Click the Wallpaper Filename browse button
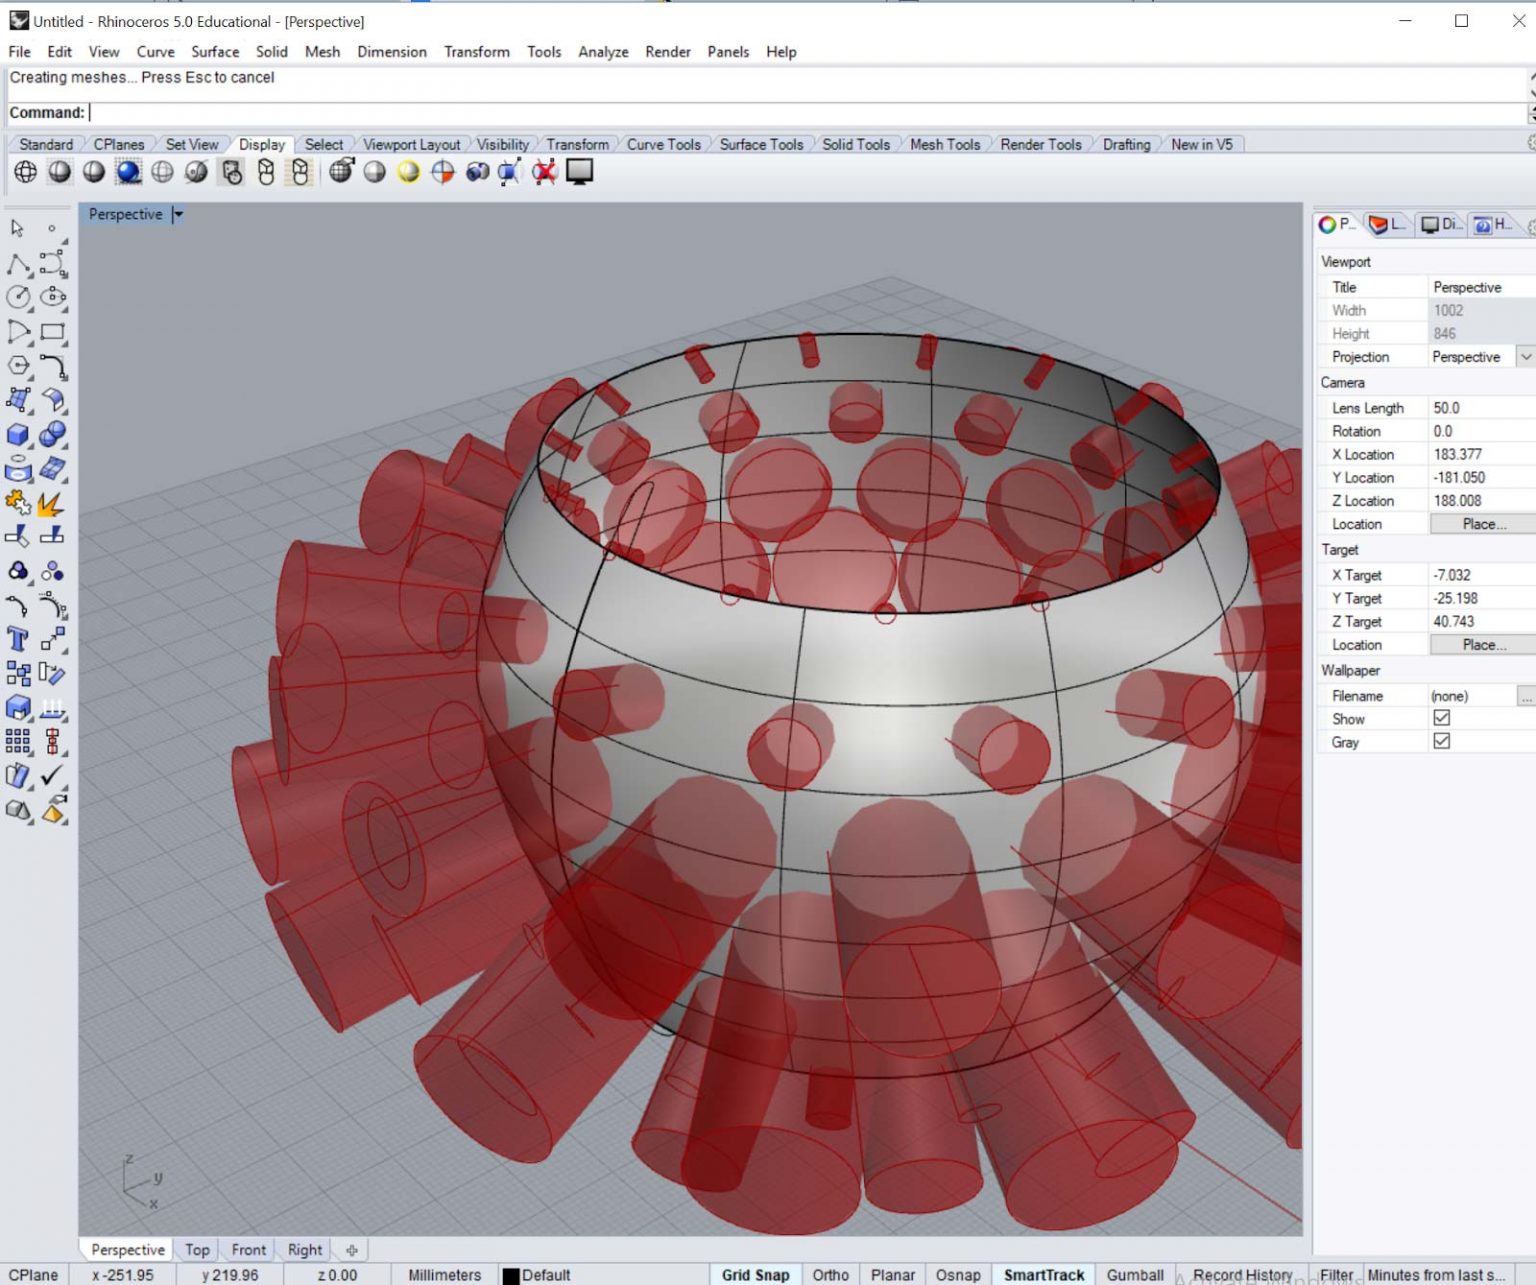Viewport: 1536px width, 1285px height. (1526, 694)
